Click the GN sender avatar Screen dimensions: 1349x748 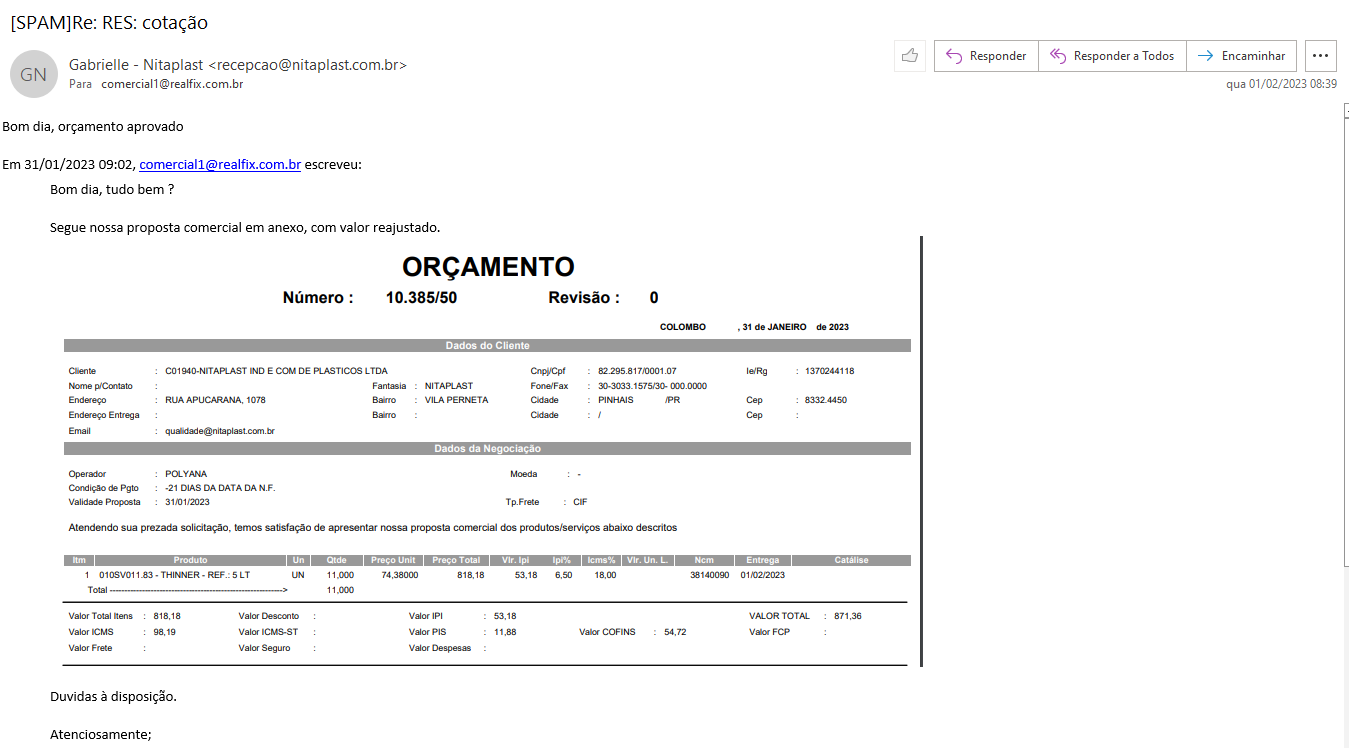(33, 74)
